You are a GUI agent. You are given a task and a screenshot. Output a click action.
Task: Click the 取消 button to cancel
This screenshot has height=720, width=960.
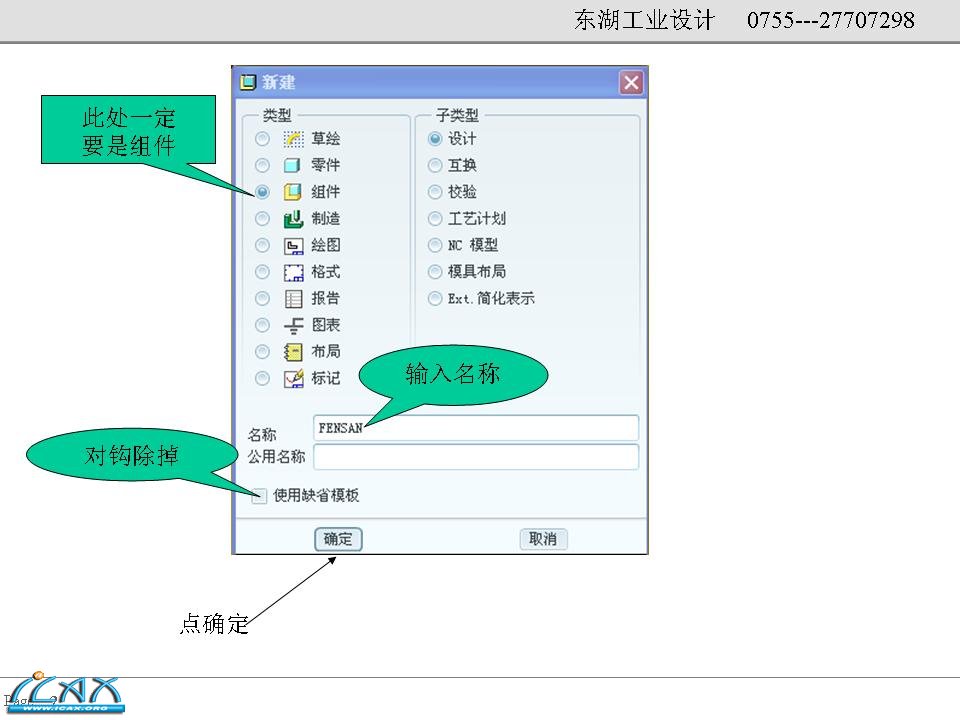[544, 538]
